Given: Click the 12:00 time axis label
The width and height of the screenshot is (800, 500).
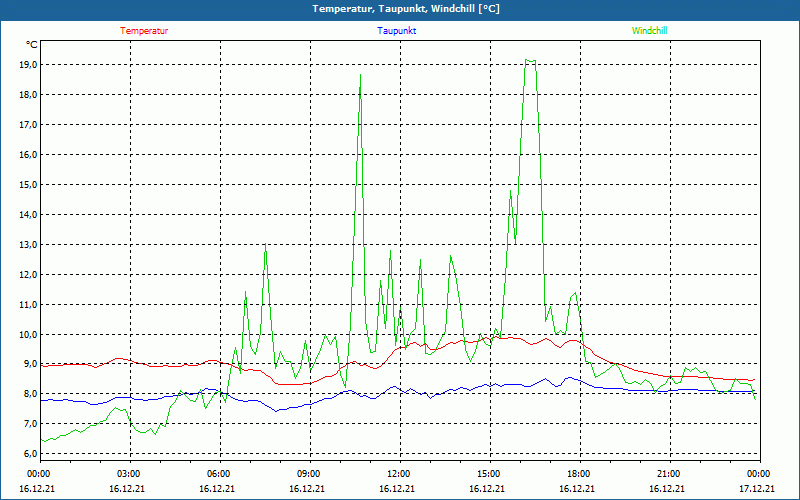Looking at the screenshot, I should (399, 474).
